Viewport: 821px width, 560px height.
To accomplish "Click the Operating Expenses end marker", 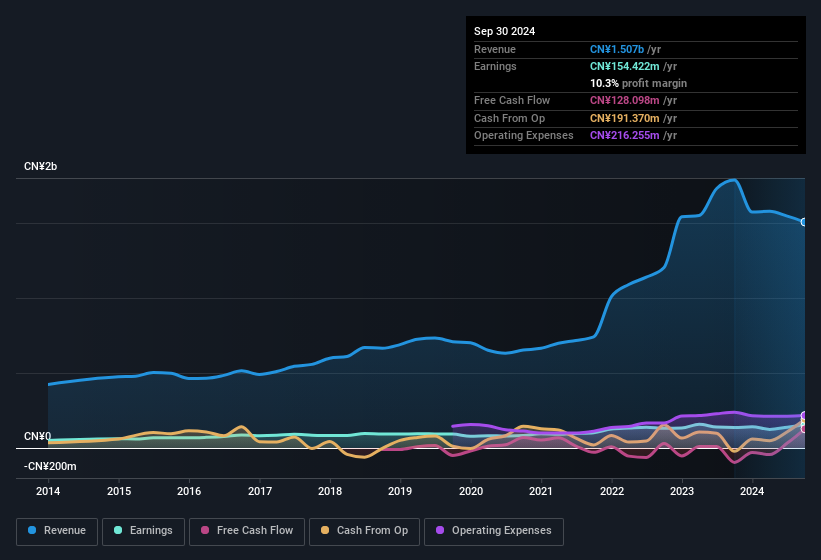I will pyautogui.click(x=804, y=416).
